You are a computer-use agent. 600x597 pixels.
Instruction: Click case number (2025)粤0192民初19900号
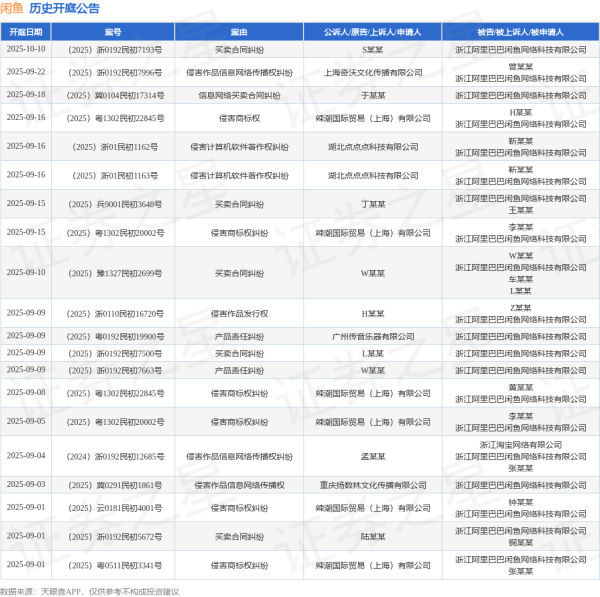(x=115, y=336)
